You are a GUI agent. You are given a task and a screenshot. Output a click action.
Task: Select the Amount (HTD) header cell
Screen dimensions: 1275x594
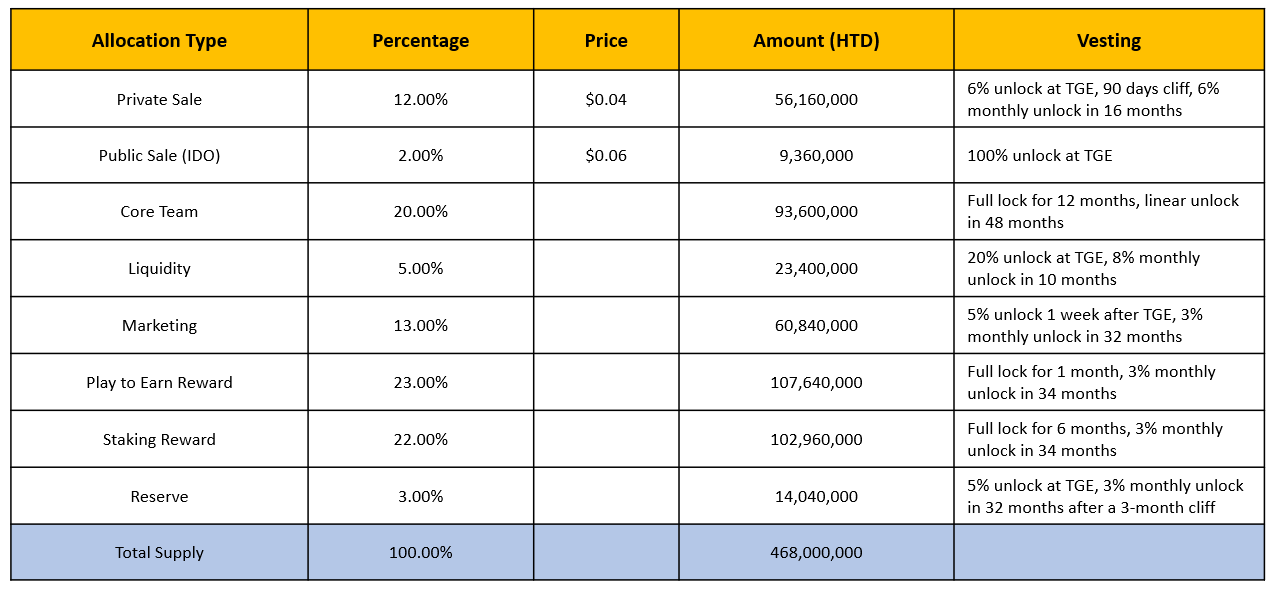click(816, 40)
